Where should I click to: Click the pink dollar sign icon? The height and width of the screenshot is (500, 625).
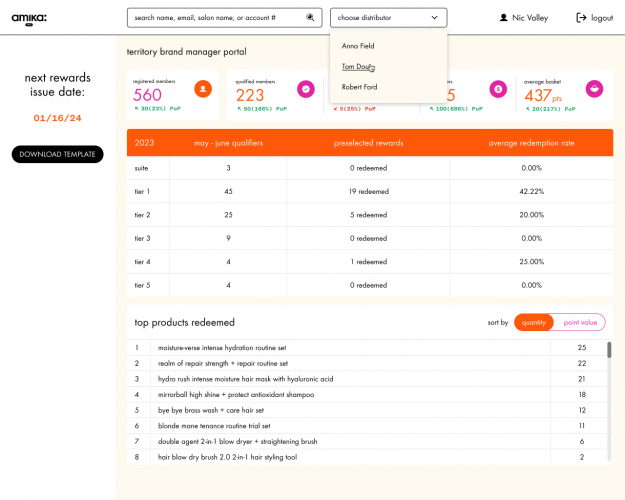point(498,89)
